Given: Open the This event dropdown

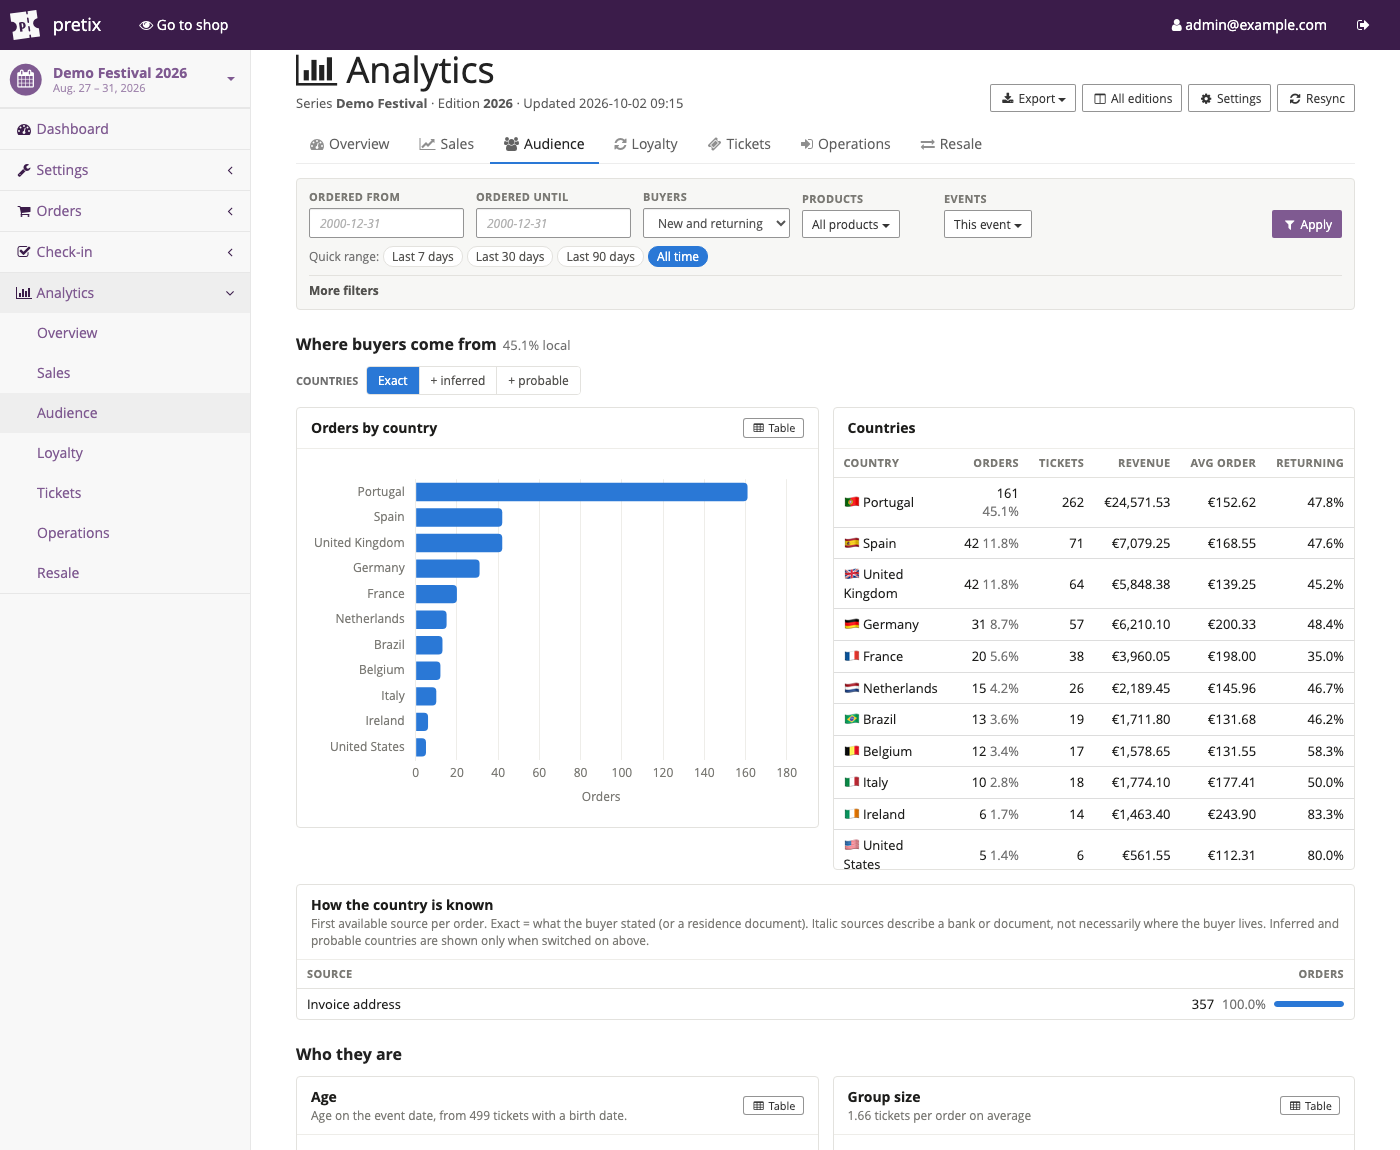Looking at the screenshot, I should (x=988, y=224).
